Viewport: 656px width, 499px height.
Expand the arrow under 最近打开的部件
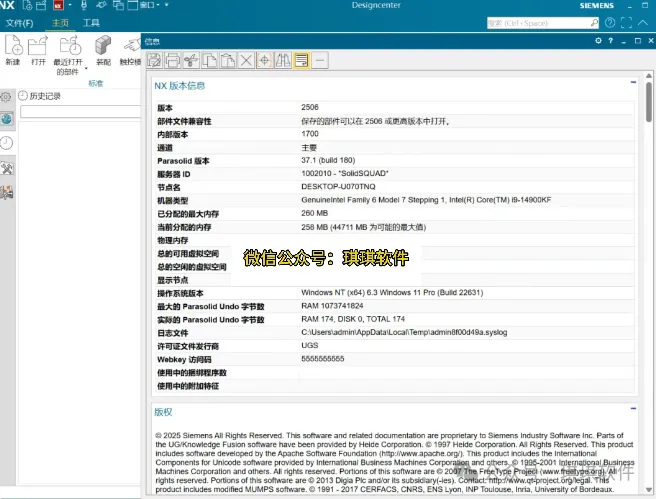click(86, 69)
